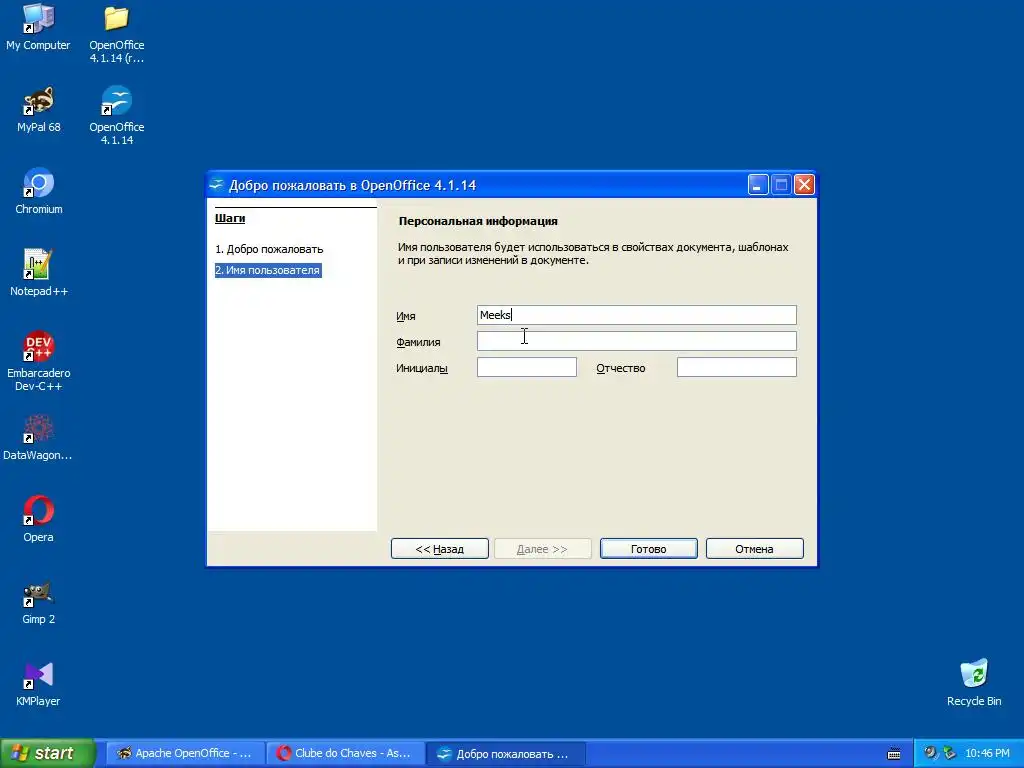
Task: Click the Имя field containing Meeks
Action: point(637,315)
